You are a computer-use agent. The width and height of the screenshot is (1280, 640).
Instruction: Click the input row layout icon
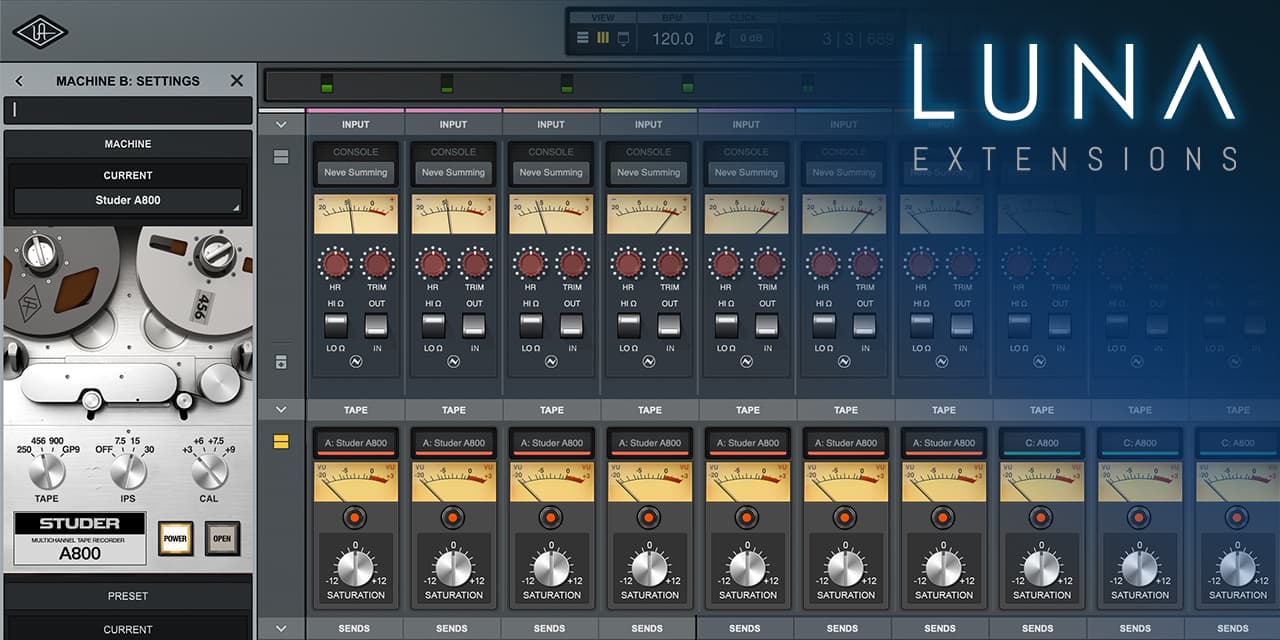(281, 157)
